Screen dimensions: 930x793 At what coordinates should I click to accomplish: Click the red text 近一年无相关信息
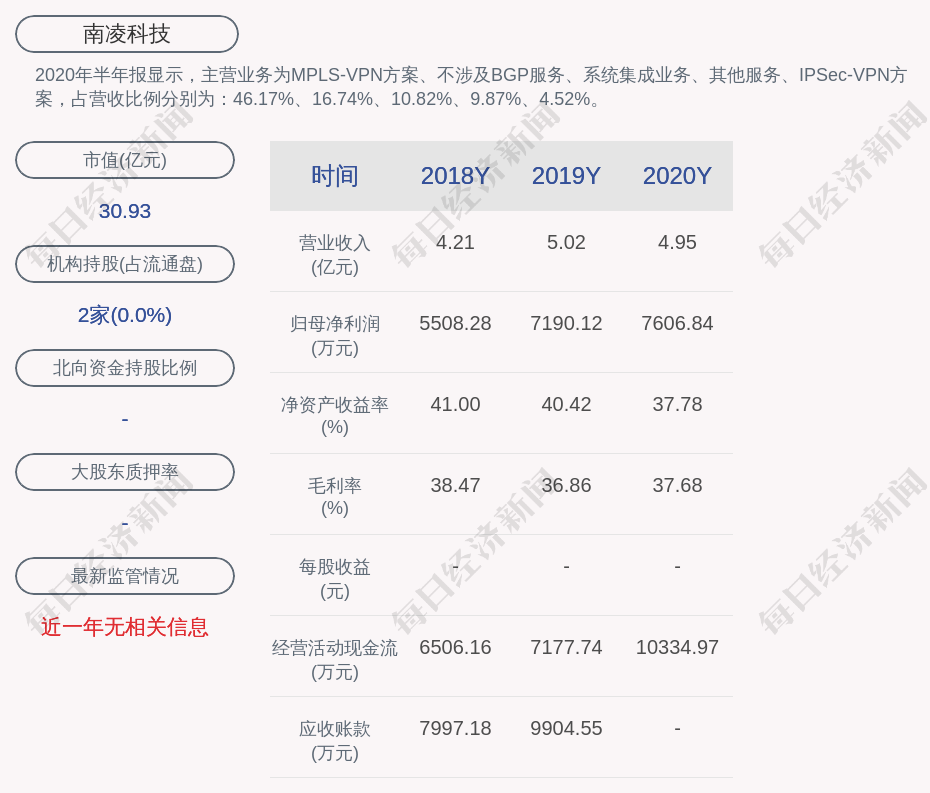click(x=125, y=627)
